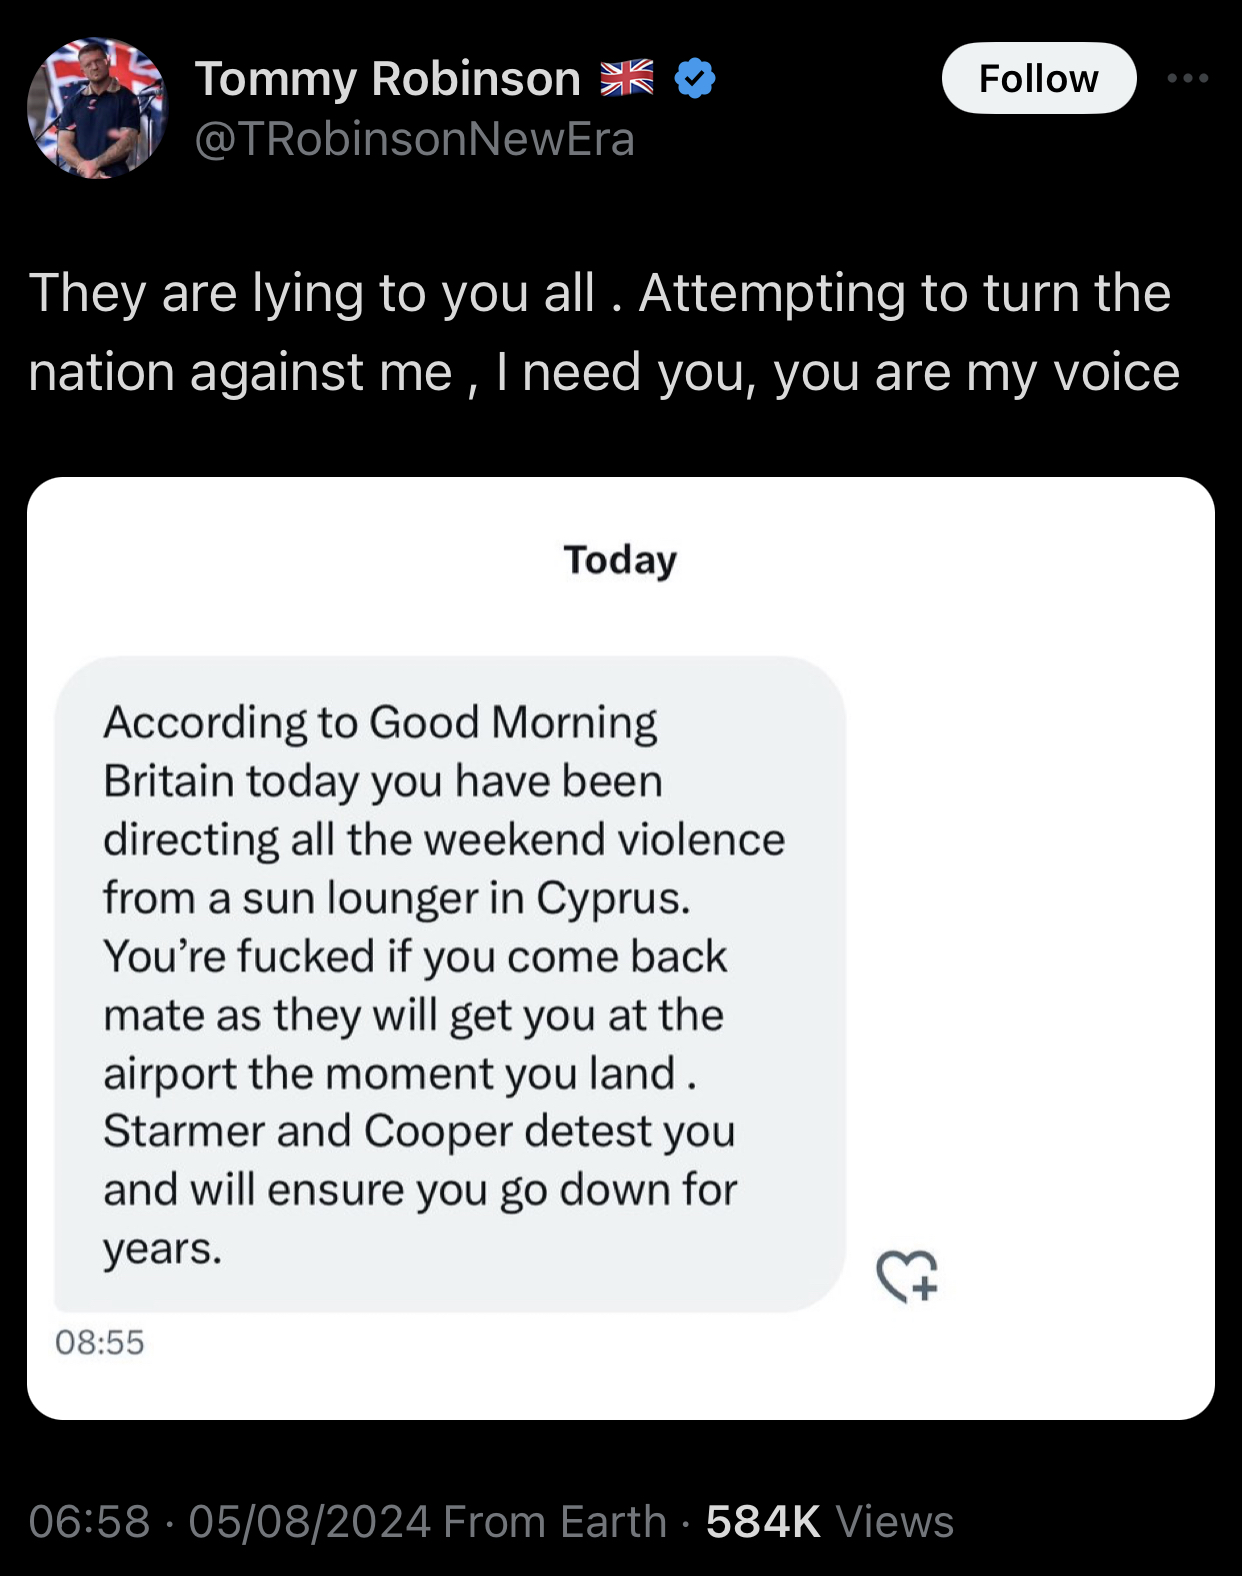Click the blue verified checkmark badge
The image size is (1242, 1576).
point(695,78)
